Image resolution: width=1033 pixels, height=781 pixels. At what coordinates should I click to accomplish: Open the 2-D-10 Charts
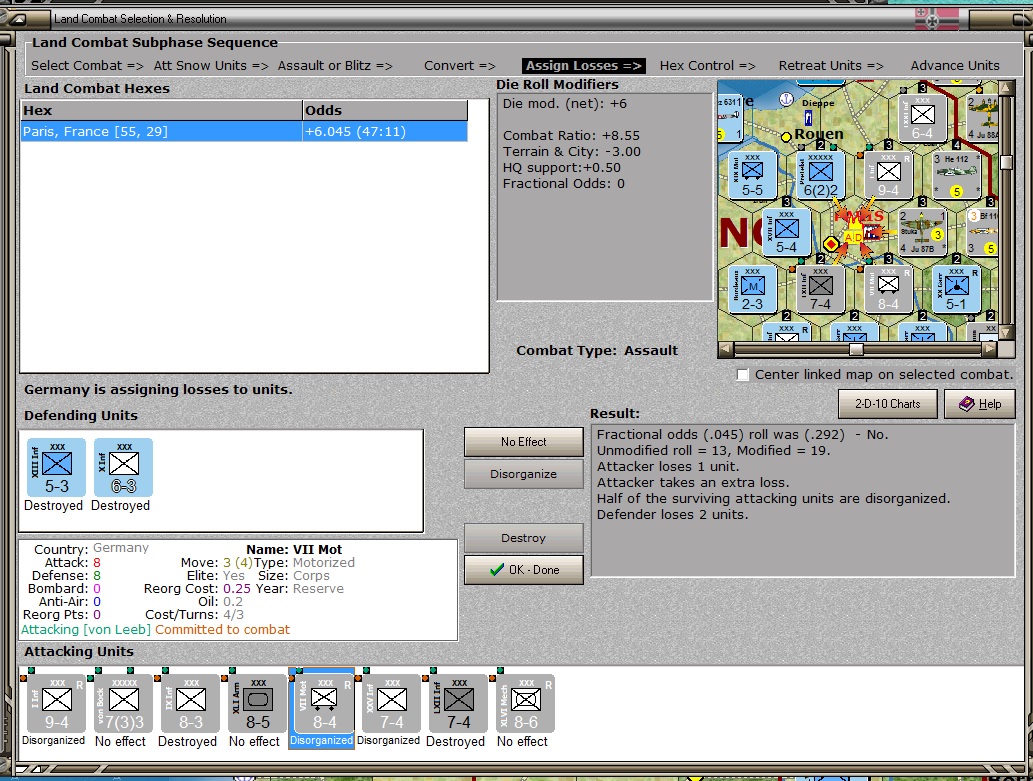pos(887,404)
